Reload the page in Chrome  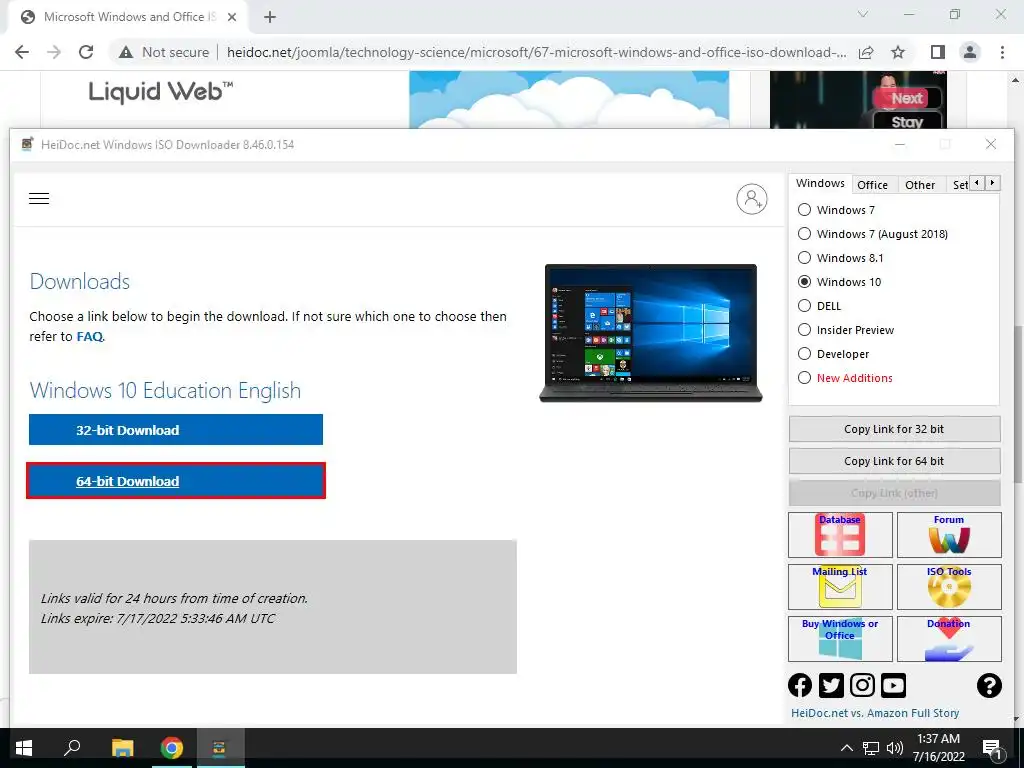click(86, 52)
